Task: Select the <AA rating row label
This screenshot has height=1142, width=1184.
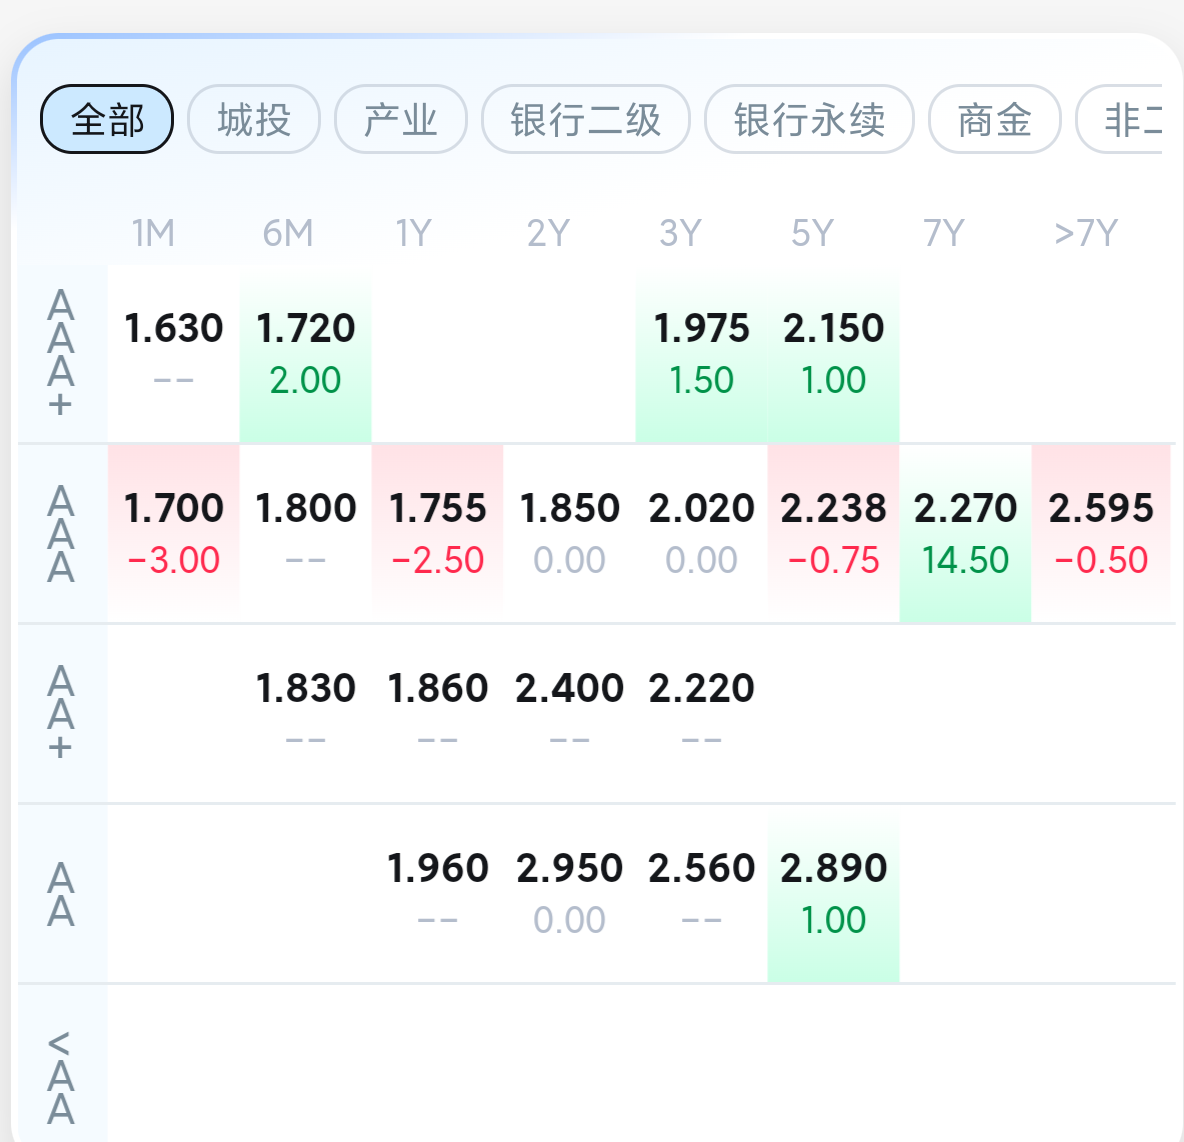Action: click(61, 1076)
